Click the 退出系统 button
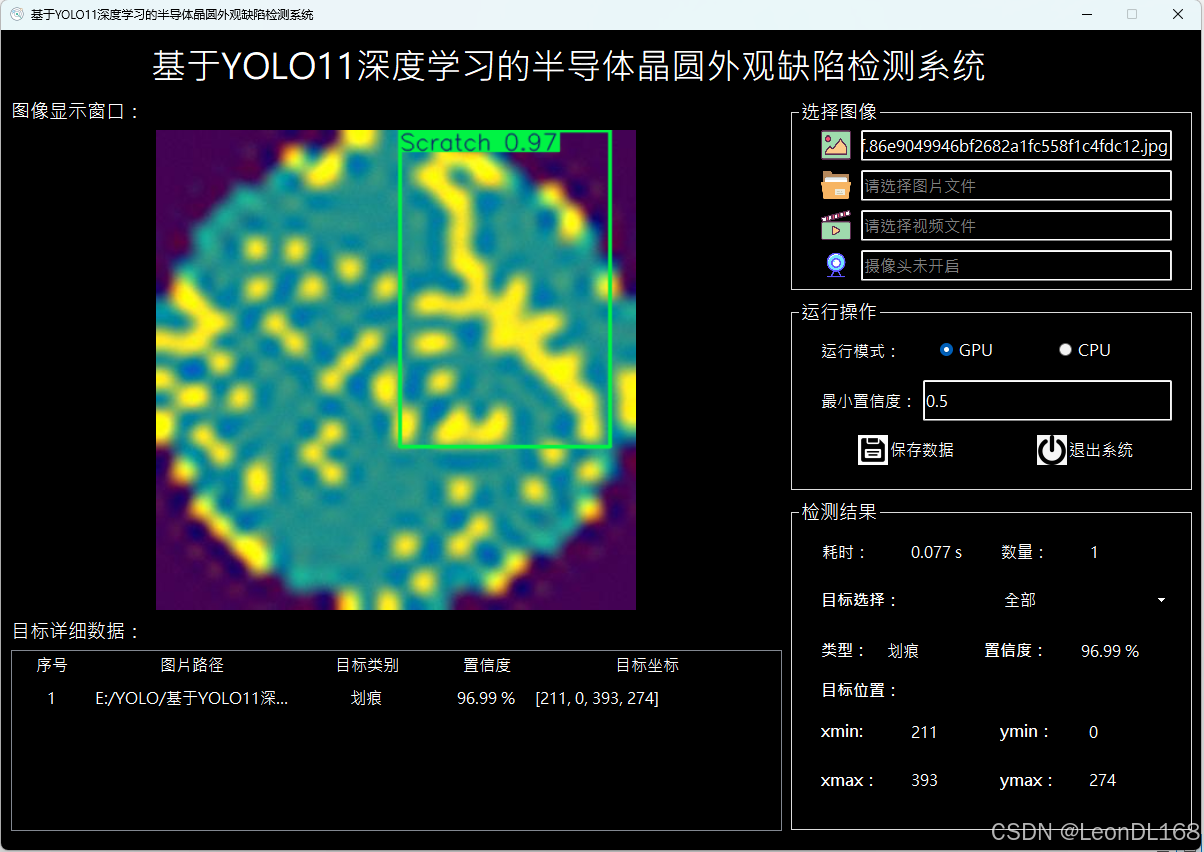The image size is (1204, 852). [x=1085, y=450]
